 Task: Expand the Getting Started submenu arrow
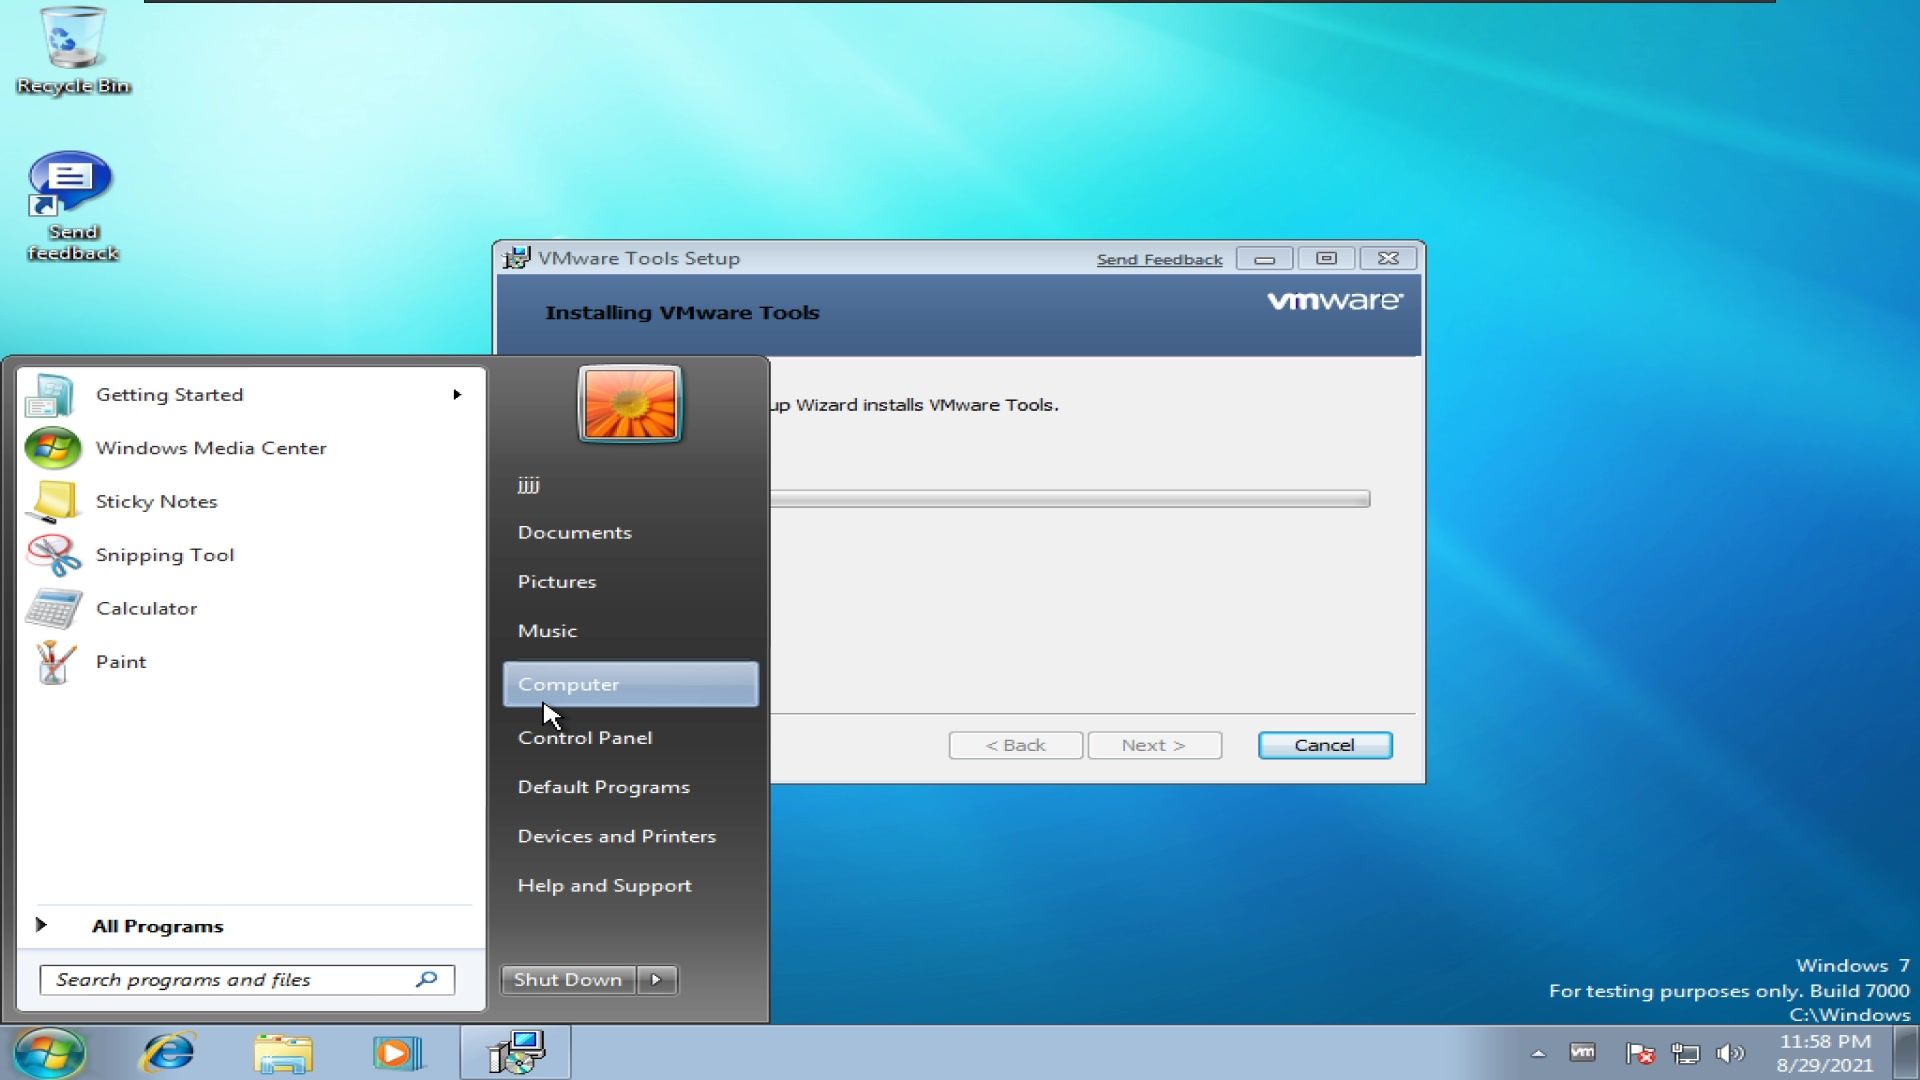[457, 394]
